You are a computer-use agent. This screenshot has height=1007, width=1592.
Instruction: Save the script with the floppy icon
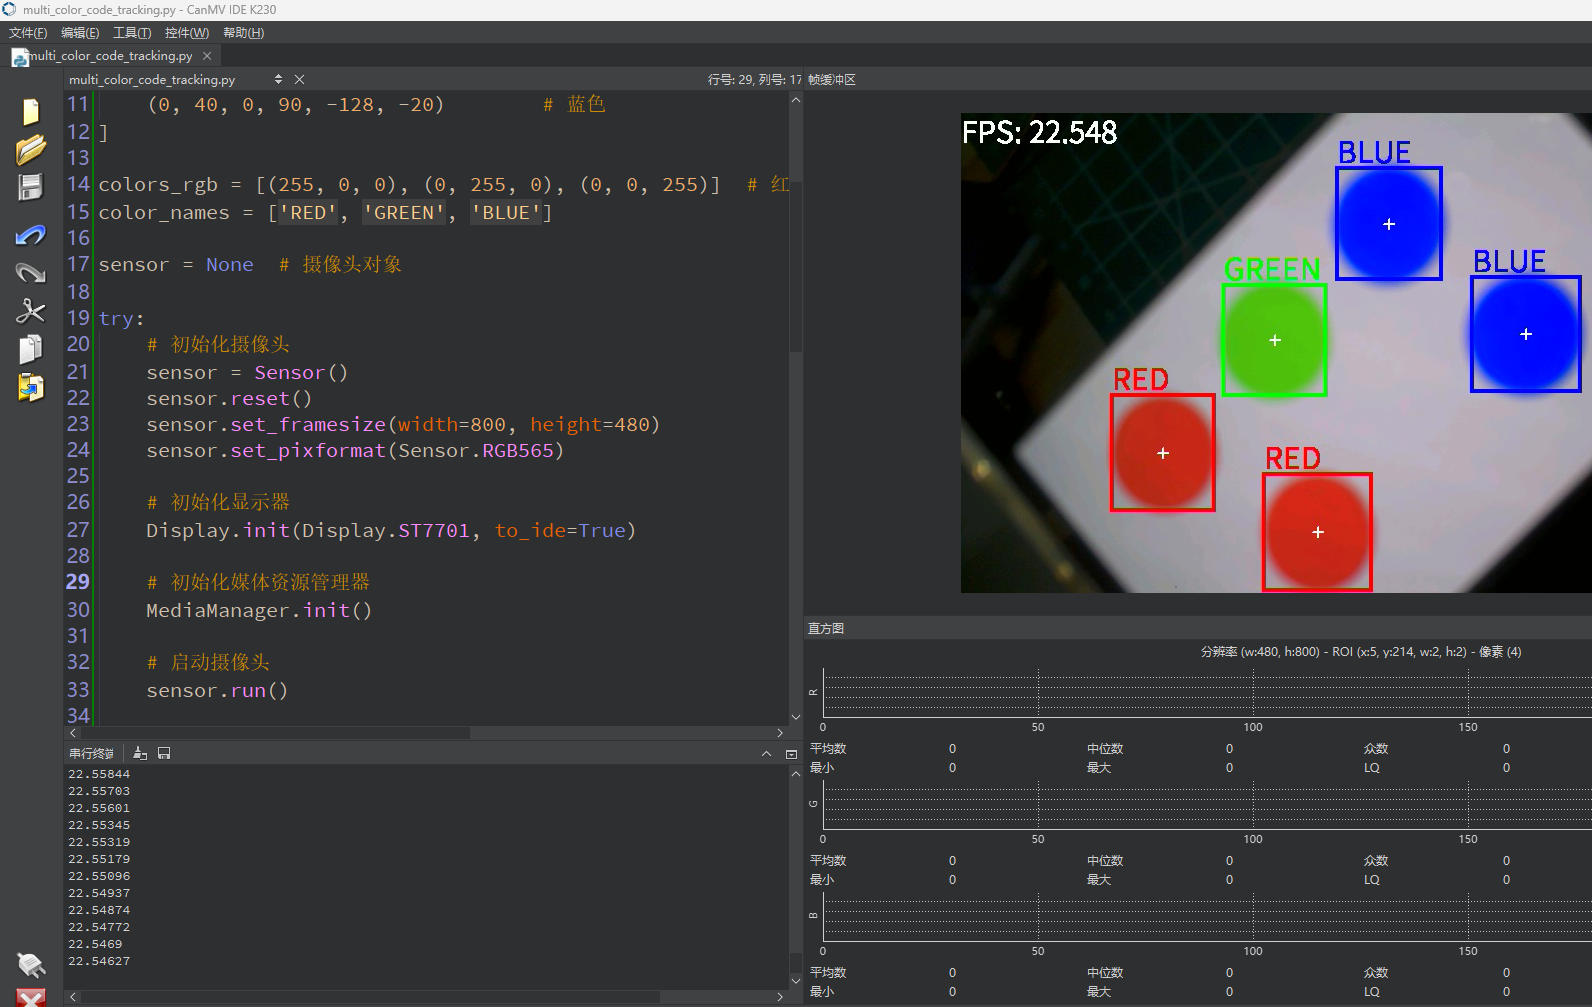(30, 188)
